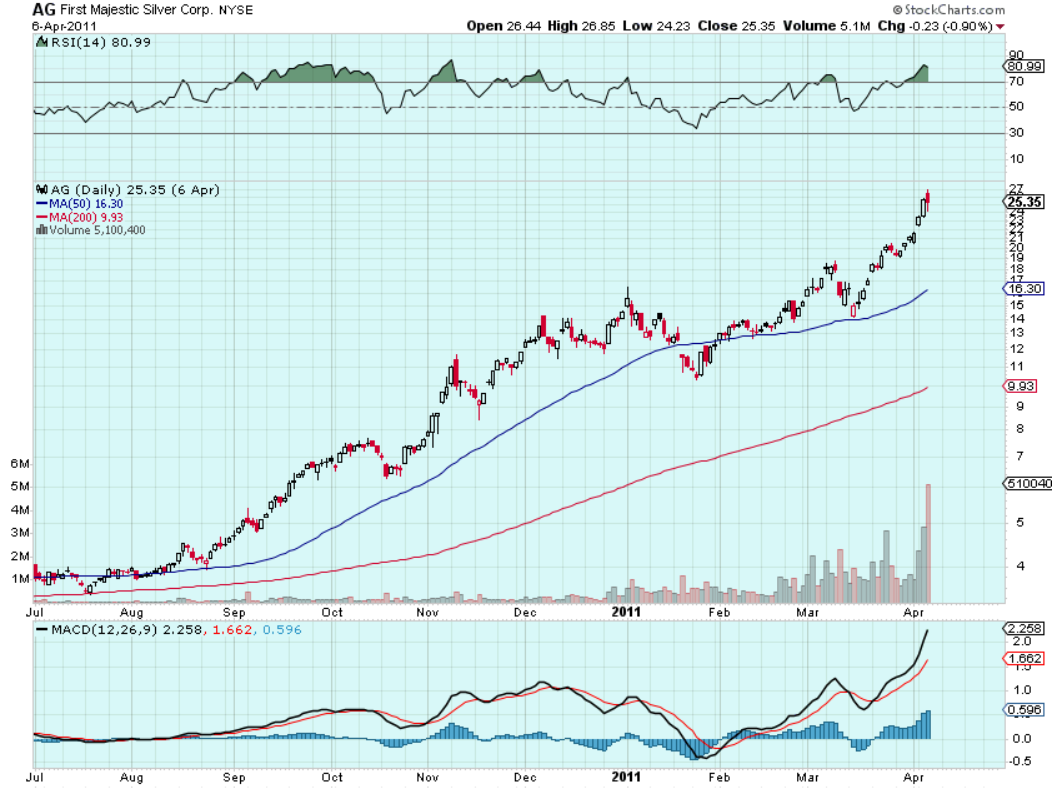
Task: Click the RSI(14) 80.99 label
Action: 101,43
